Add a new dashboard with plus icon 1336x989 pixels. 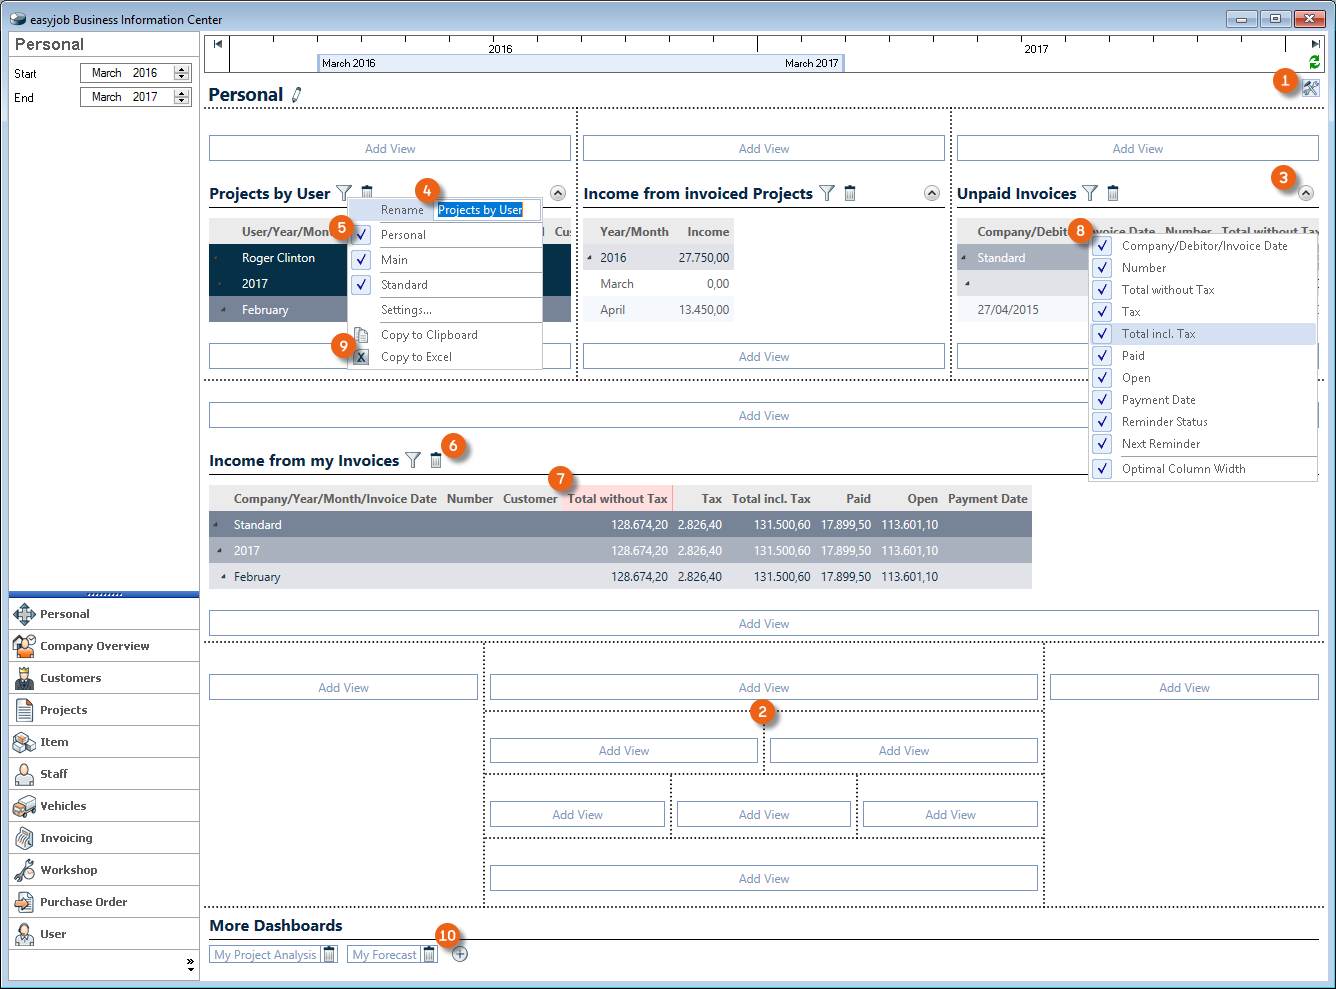460,954
